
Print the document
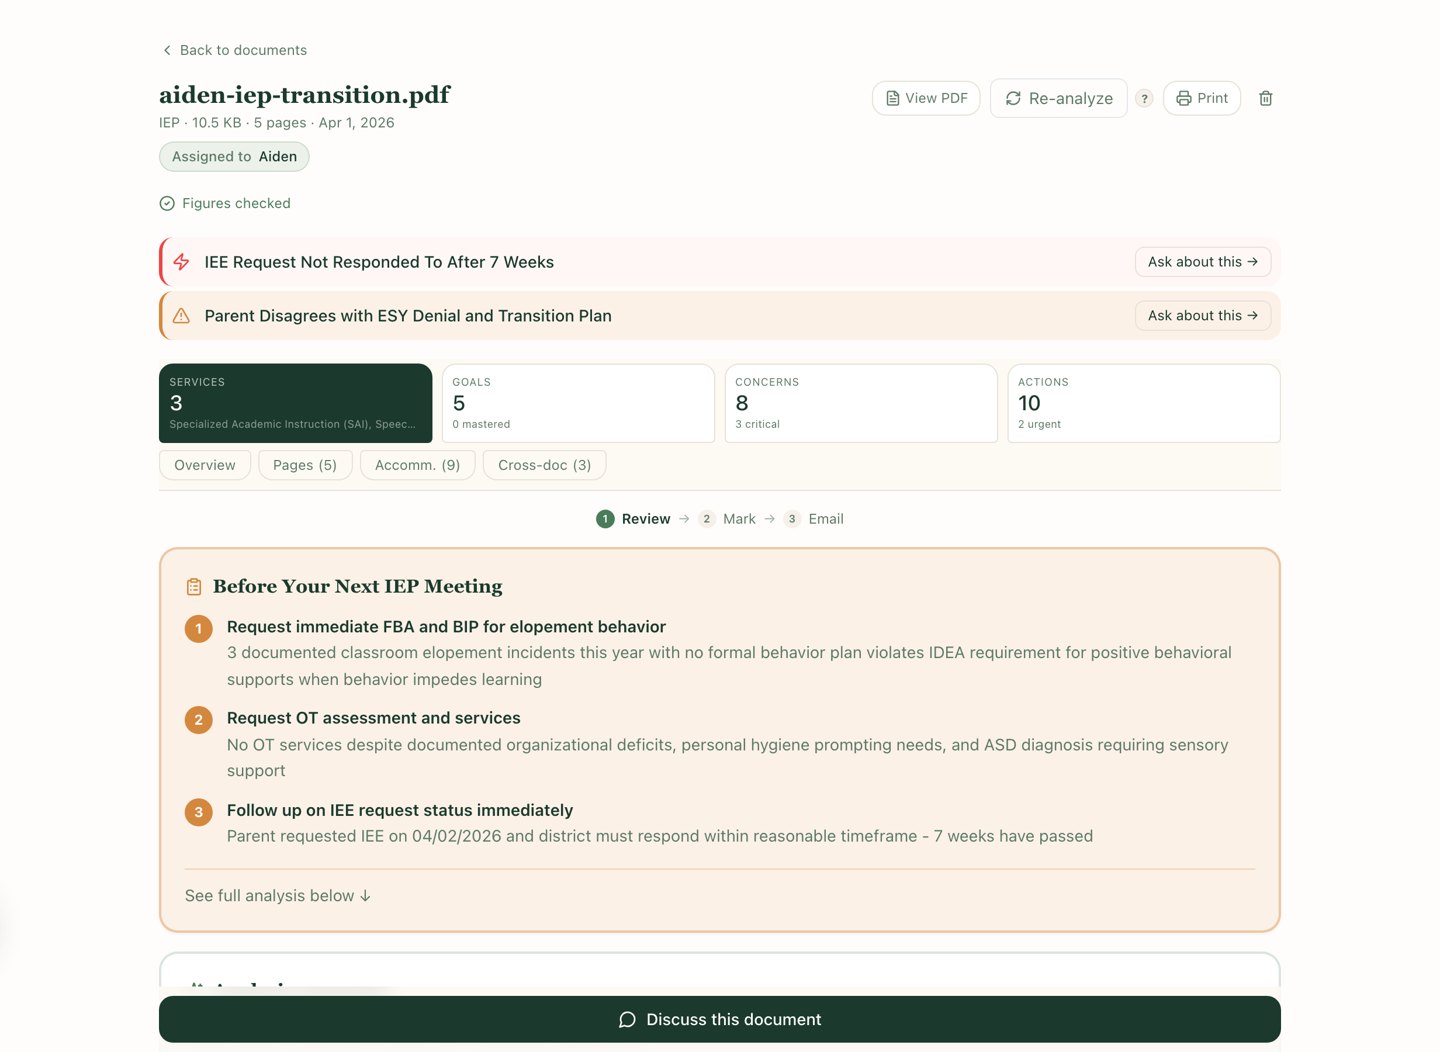pos(1202,98)
